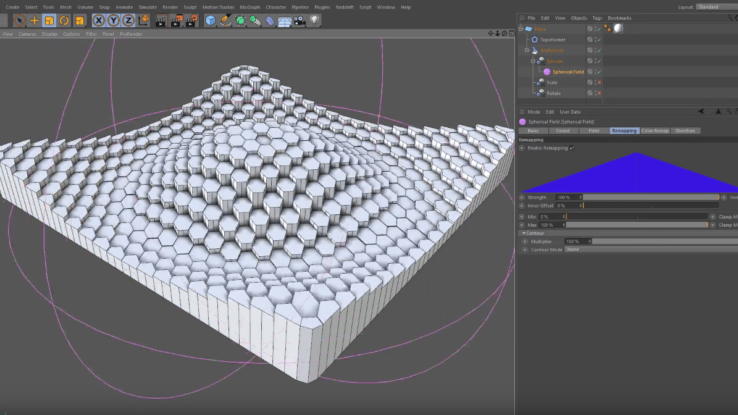Disable the Enable Remapping checkbox

(x=571, y=148)
